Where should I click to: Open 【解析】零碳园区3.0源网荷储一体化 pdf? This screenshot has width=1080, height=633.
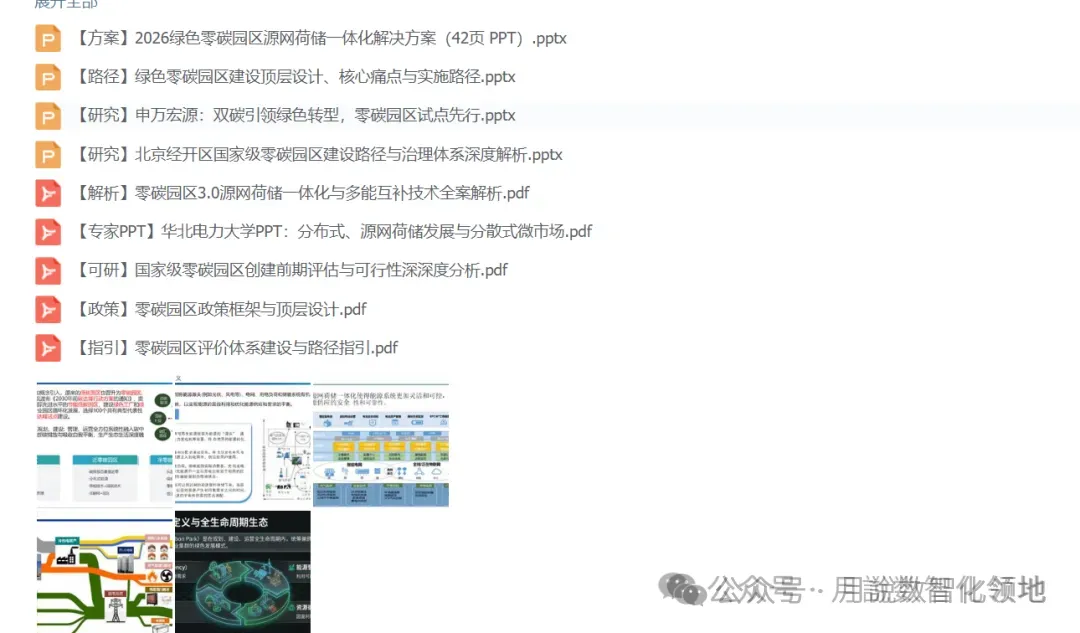tap(302, 193)
